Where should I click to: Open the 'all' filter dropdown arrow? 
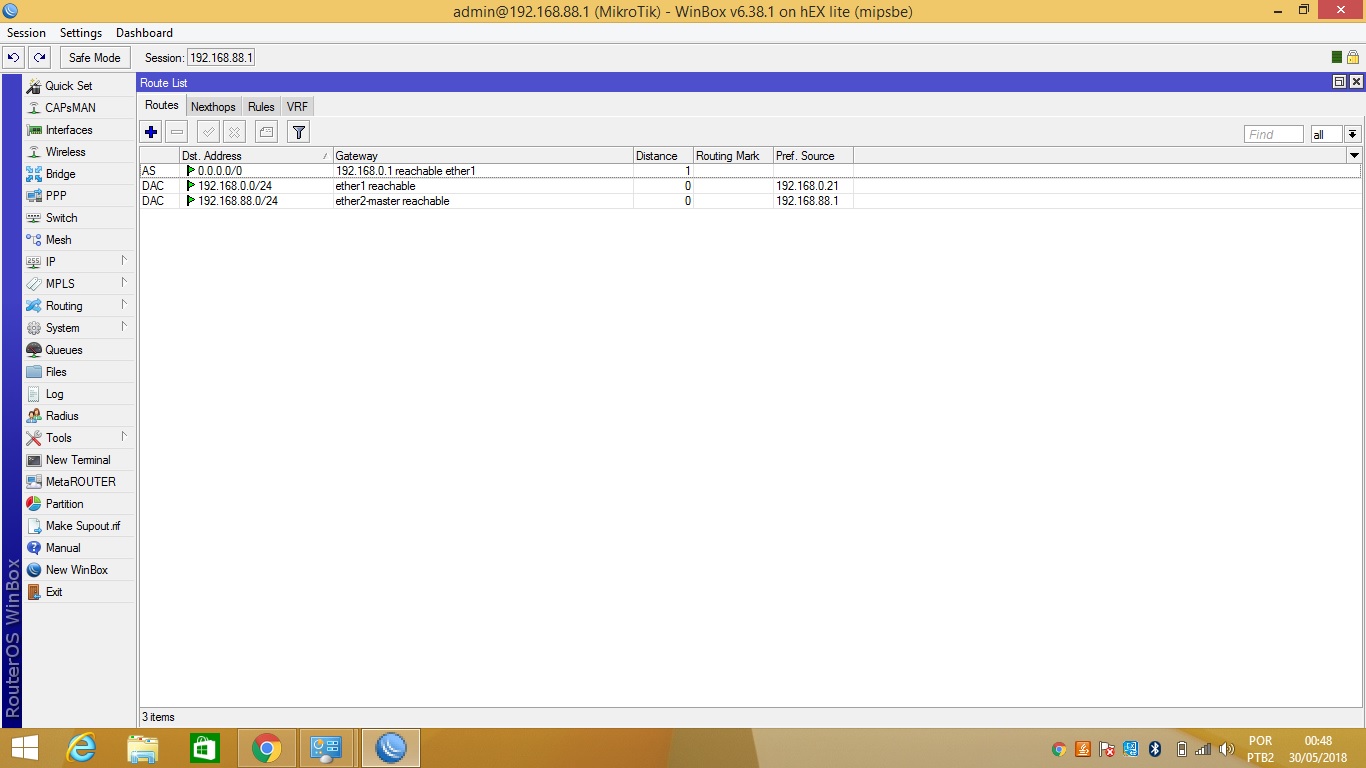coord(1353,134)
